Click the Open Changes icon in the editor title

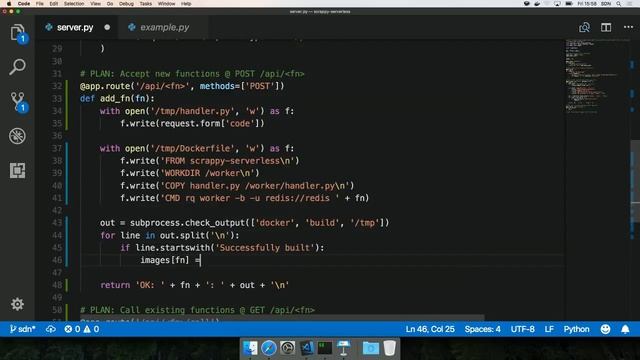(x=584, y=27)
